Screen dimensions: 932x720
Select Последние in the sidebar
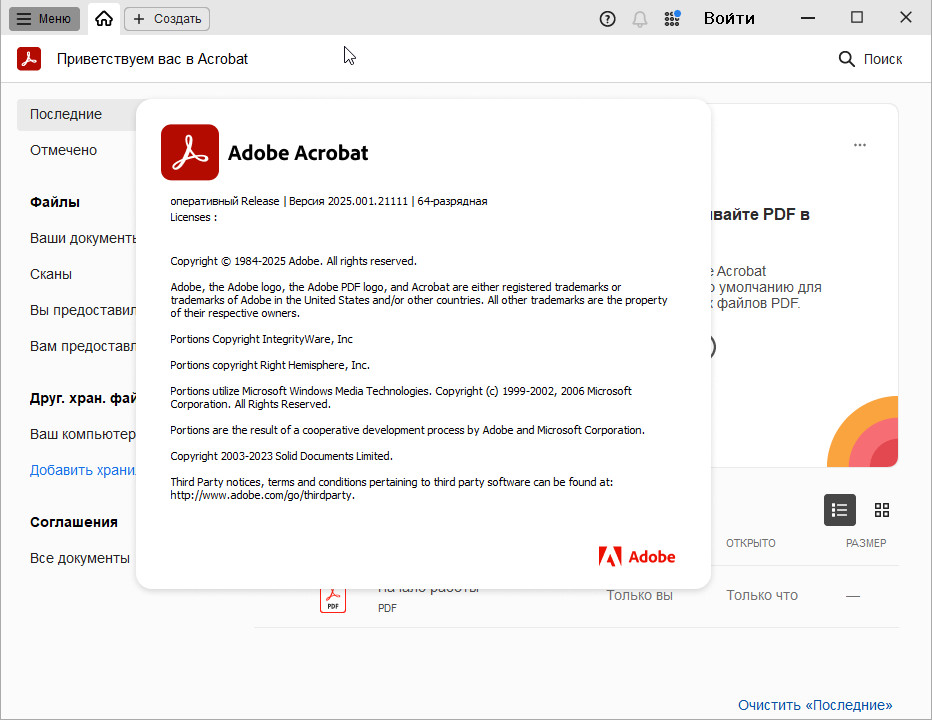[x=66, y=114]
